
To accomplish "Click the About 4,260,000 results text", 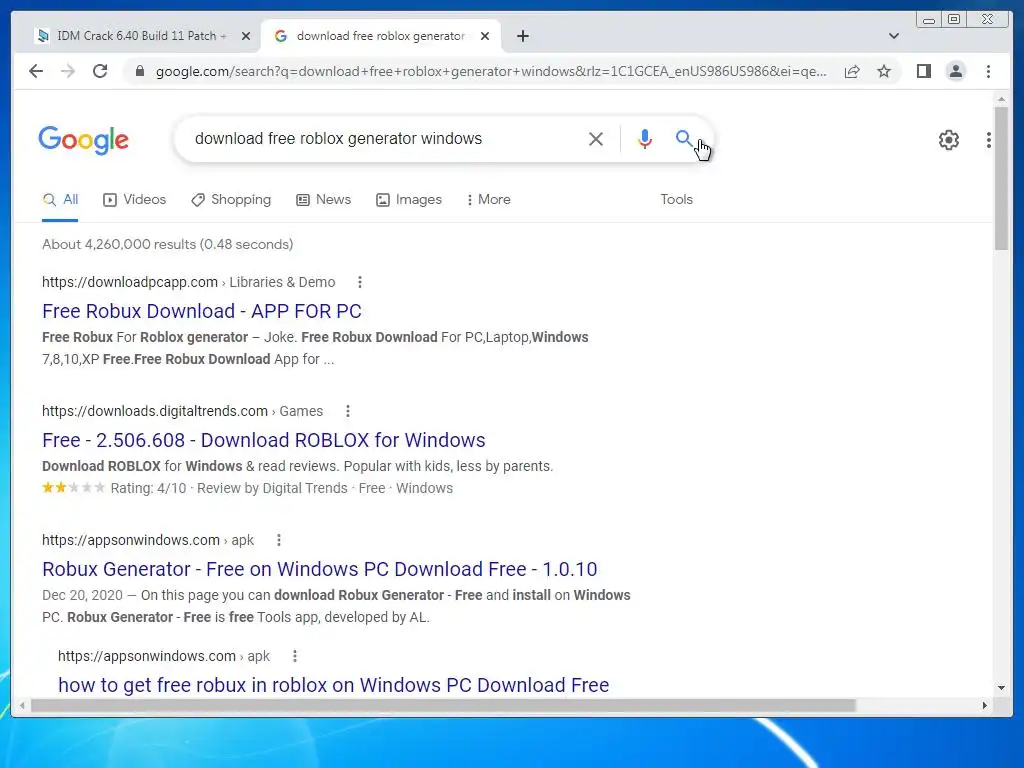I will click(x=167, y=244).
